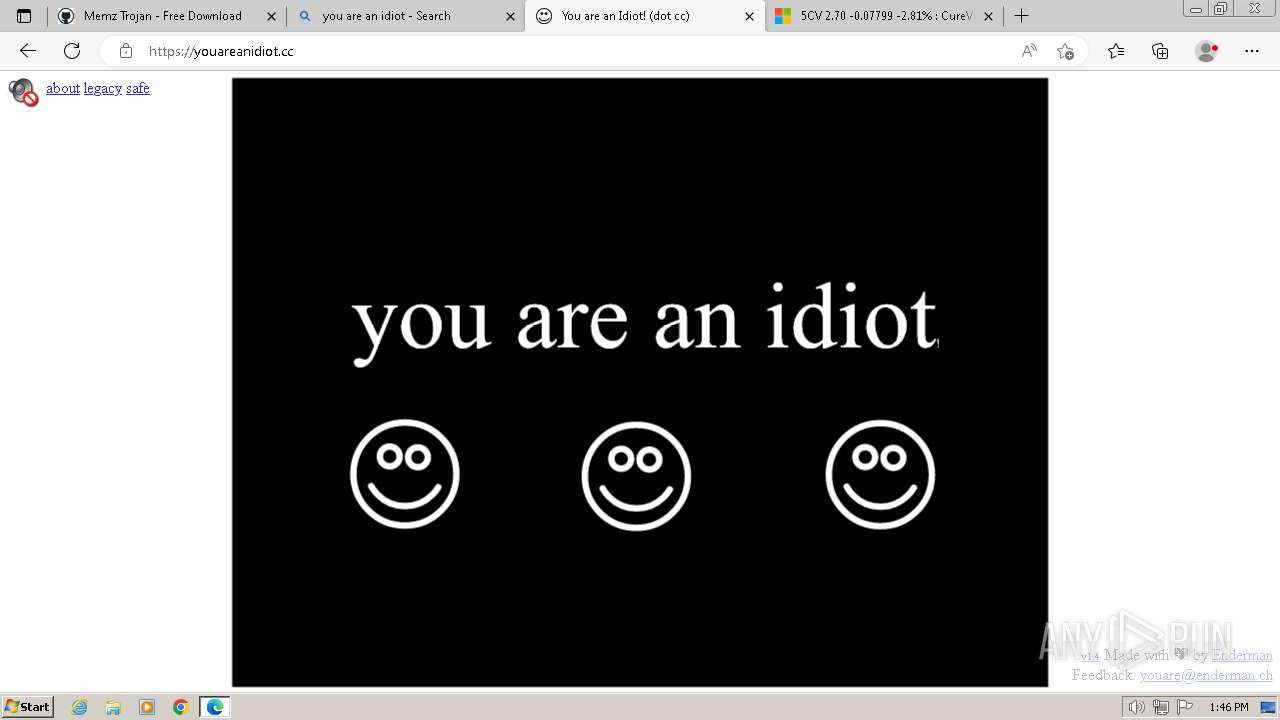Open a new browser tab
This screenshot has height=720, width=1280.
(x=1021, y=16)
